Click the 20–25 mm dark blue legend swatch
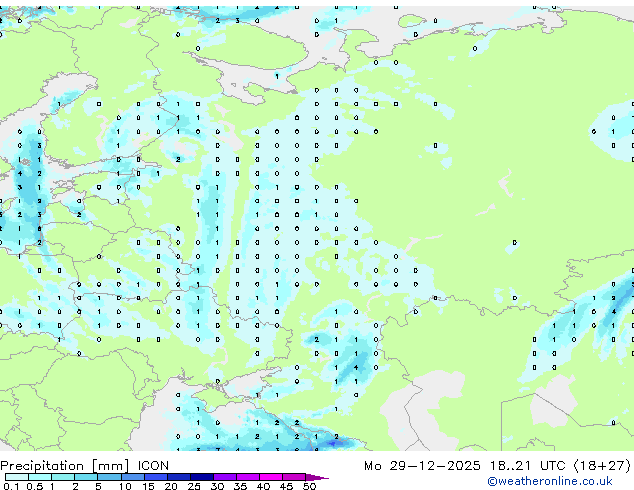The height and width of the screenshot is (490, 634). tap(178, 477)
